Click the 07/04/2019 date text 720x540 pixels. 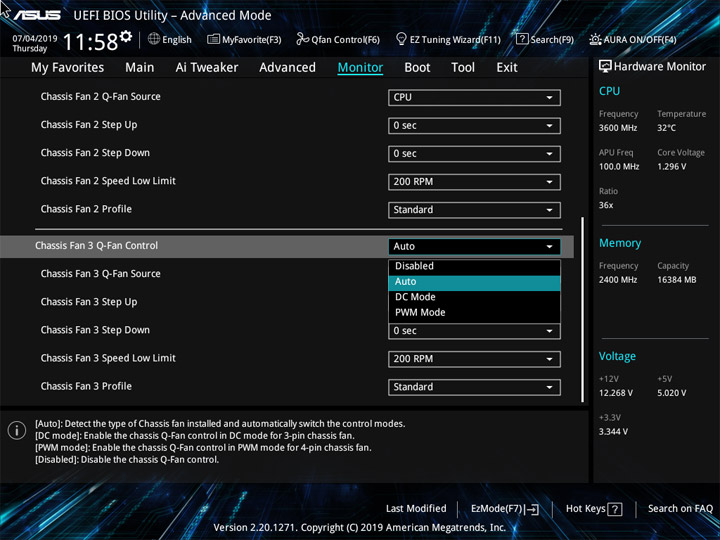(35, 39)
